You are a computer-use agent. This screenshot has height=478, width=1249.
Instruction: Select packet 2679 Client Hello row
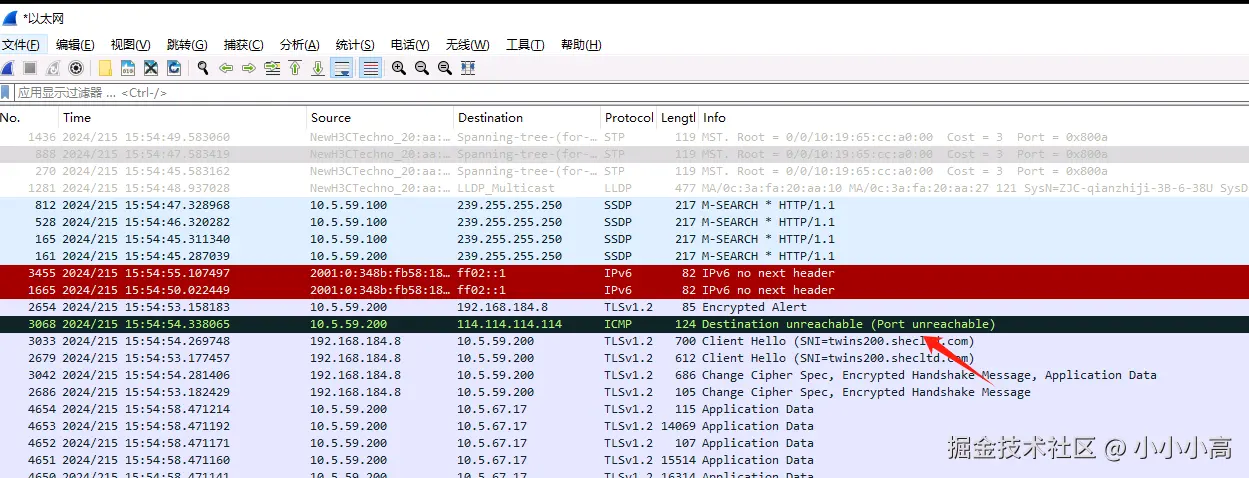point(624,358)
